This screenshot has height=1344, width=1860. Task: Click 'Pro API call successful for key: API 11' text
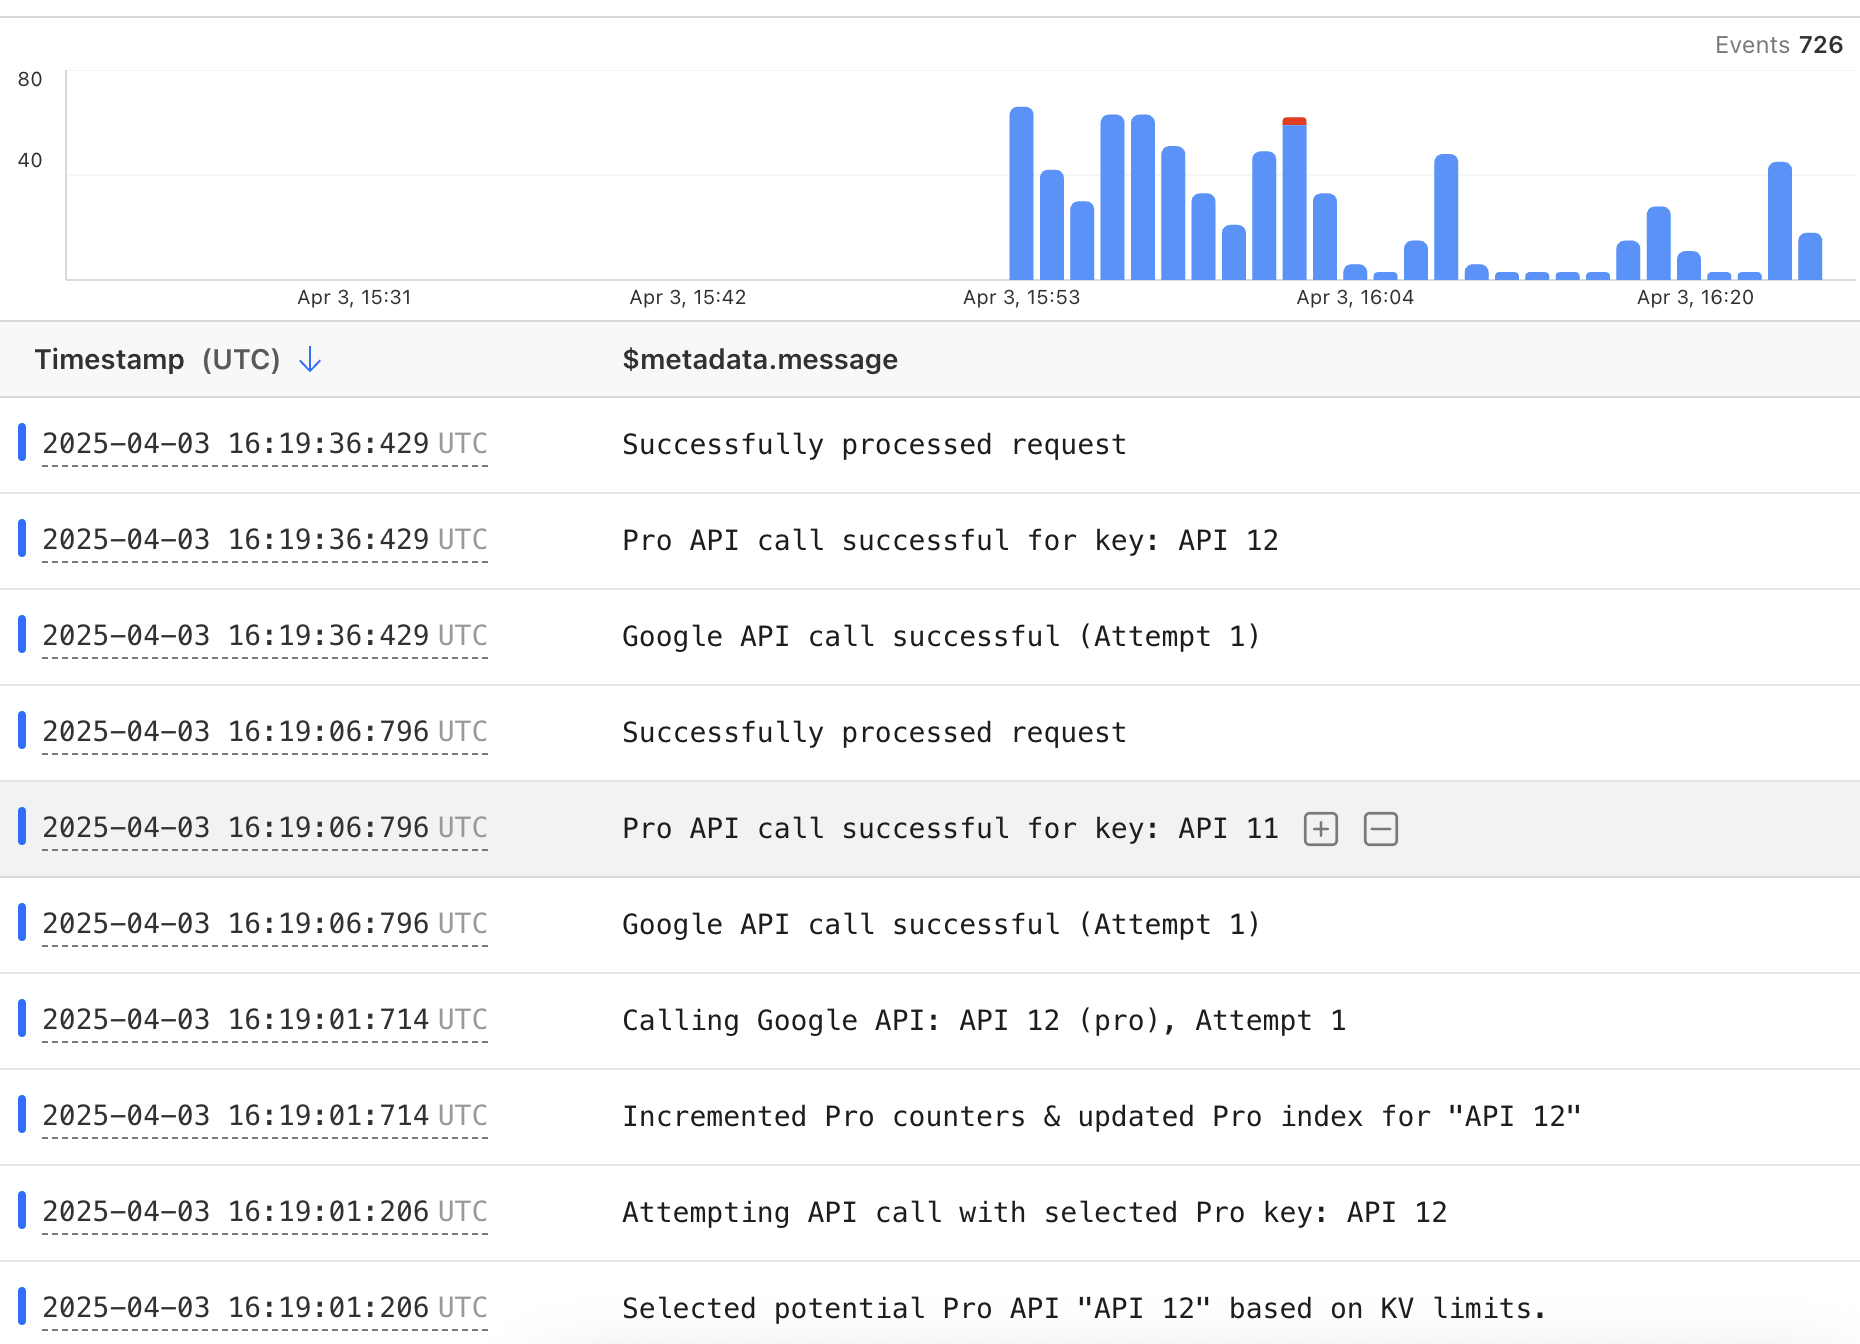(x=949, y=829)
